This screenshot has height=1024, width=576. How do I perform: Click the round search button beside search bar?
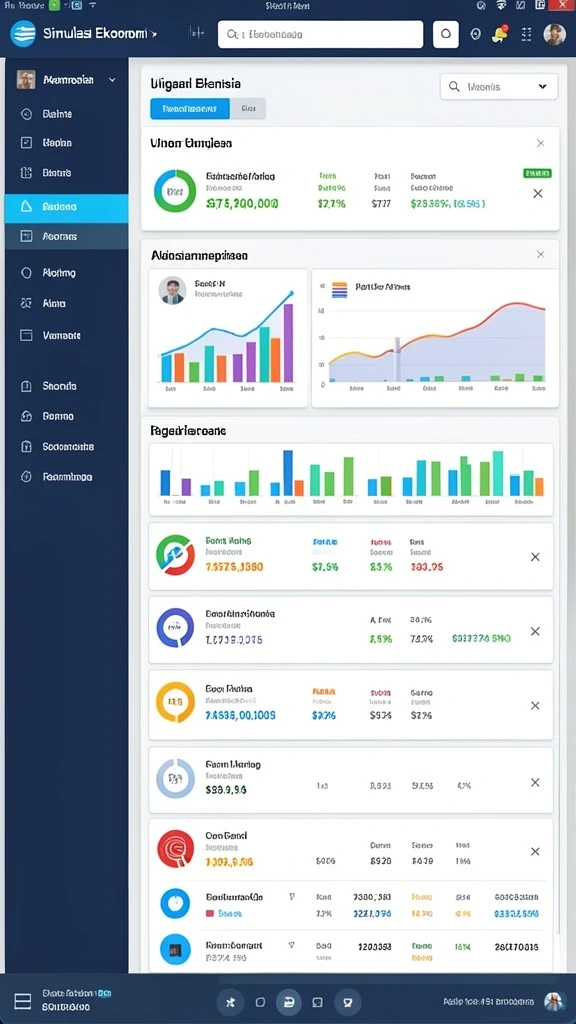click(x=445, y=34)
